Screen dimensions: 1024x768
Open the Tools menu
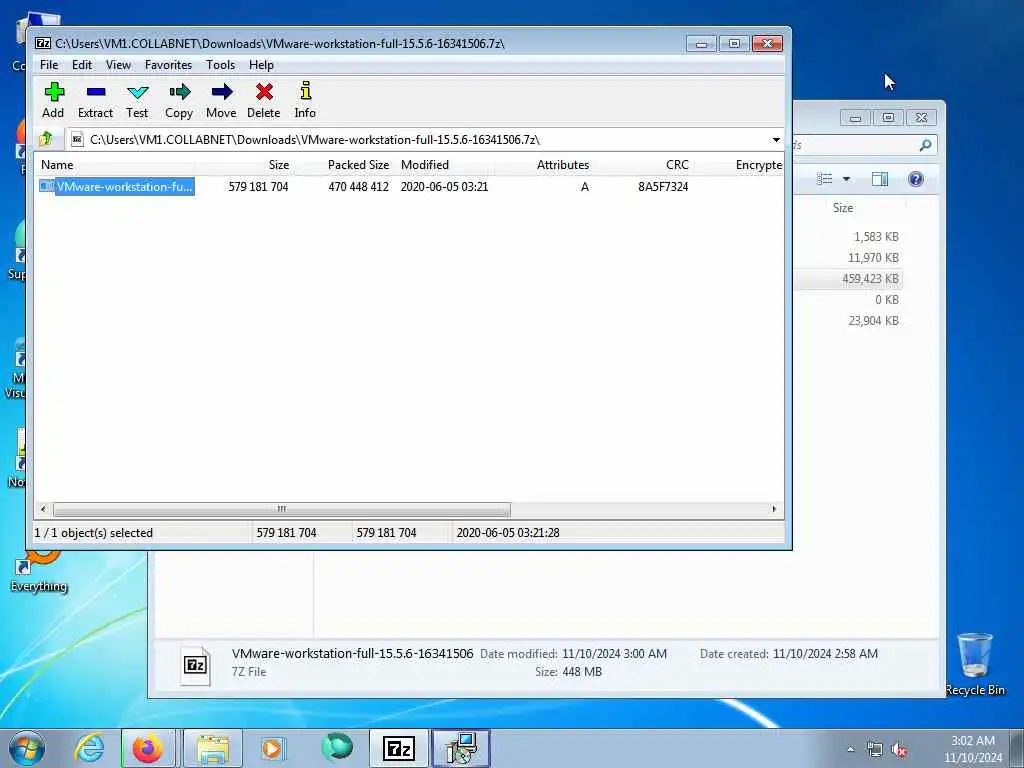pyautogui.click(x=220, y=65)
